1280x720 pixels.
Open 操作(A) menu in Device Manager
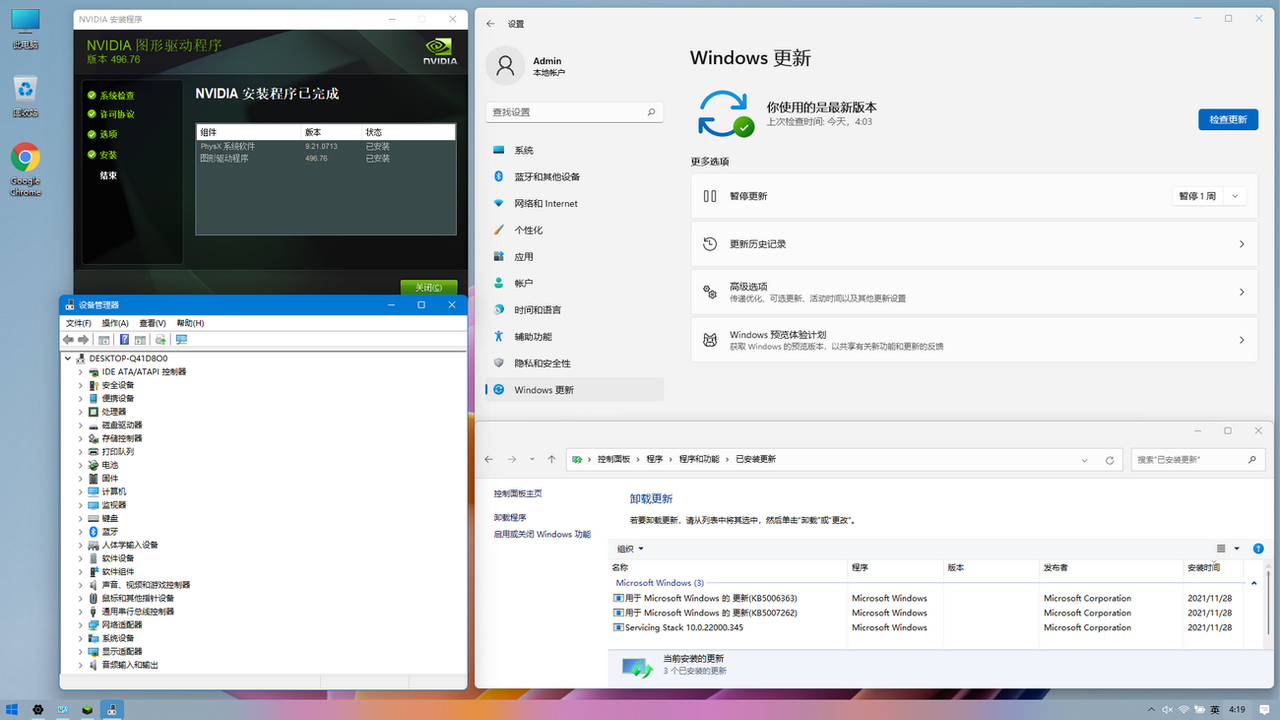point(115,323)
